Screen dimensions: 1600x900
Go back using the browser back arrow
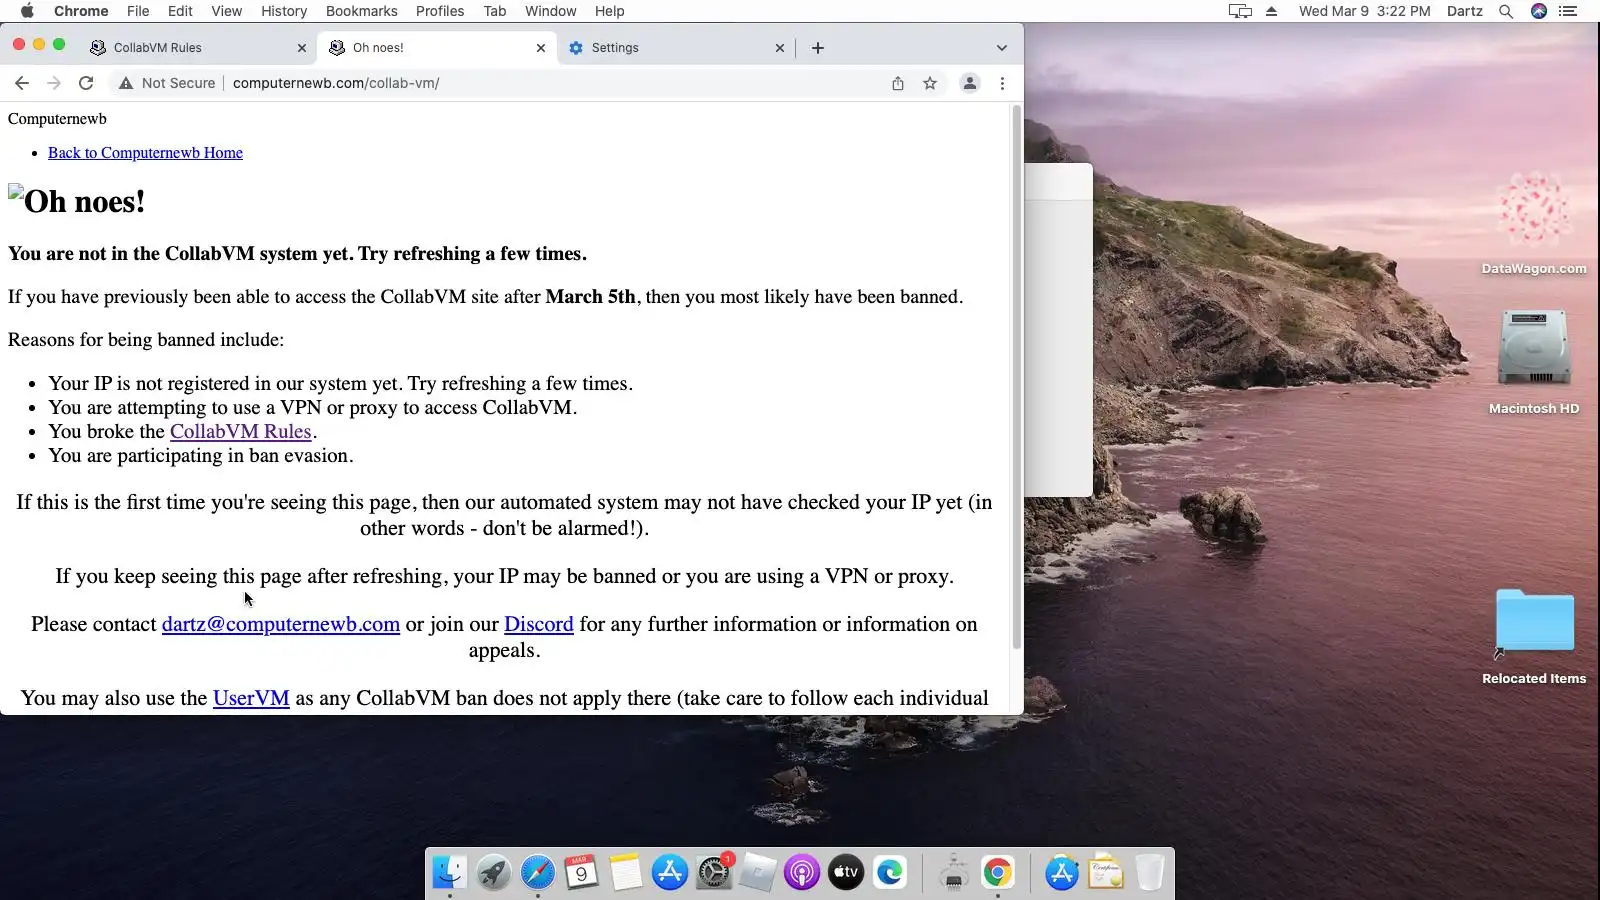tap(22, 83)
